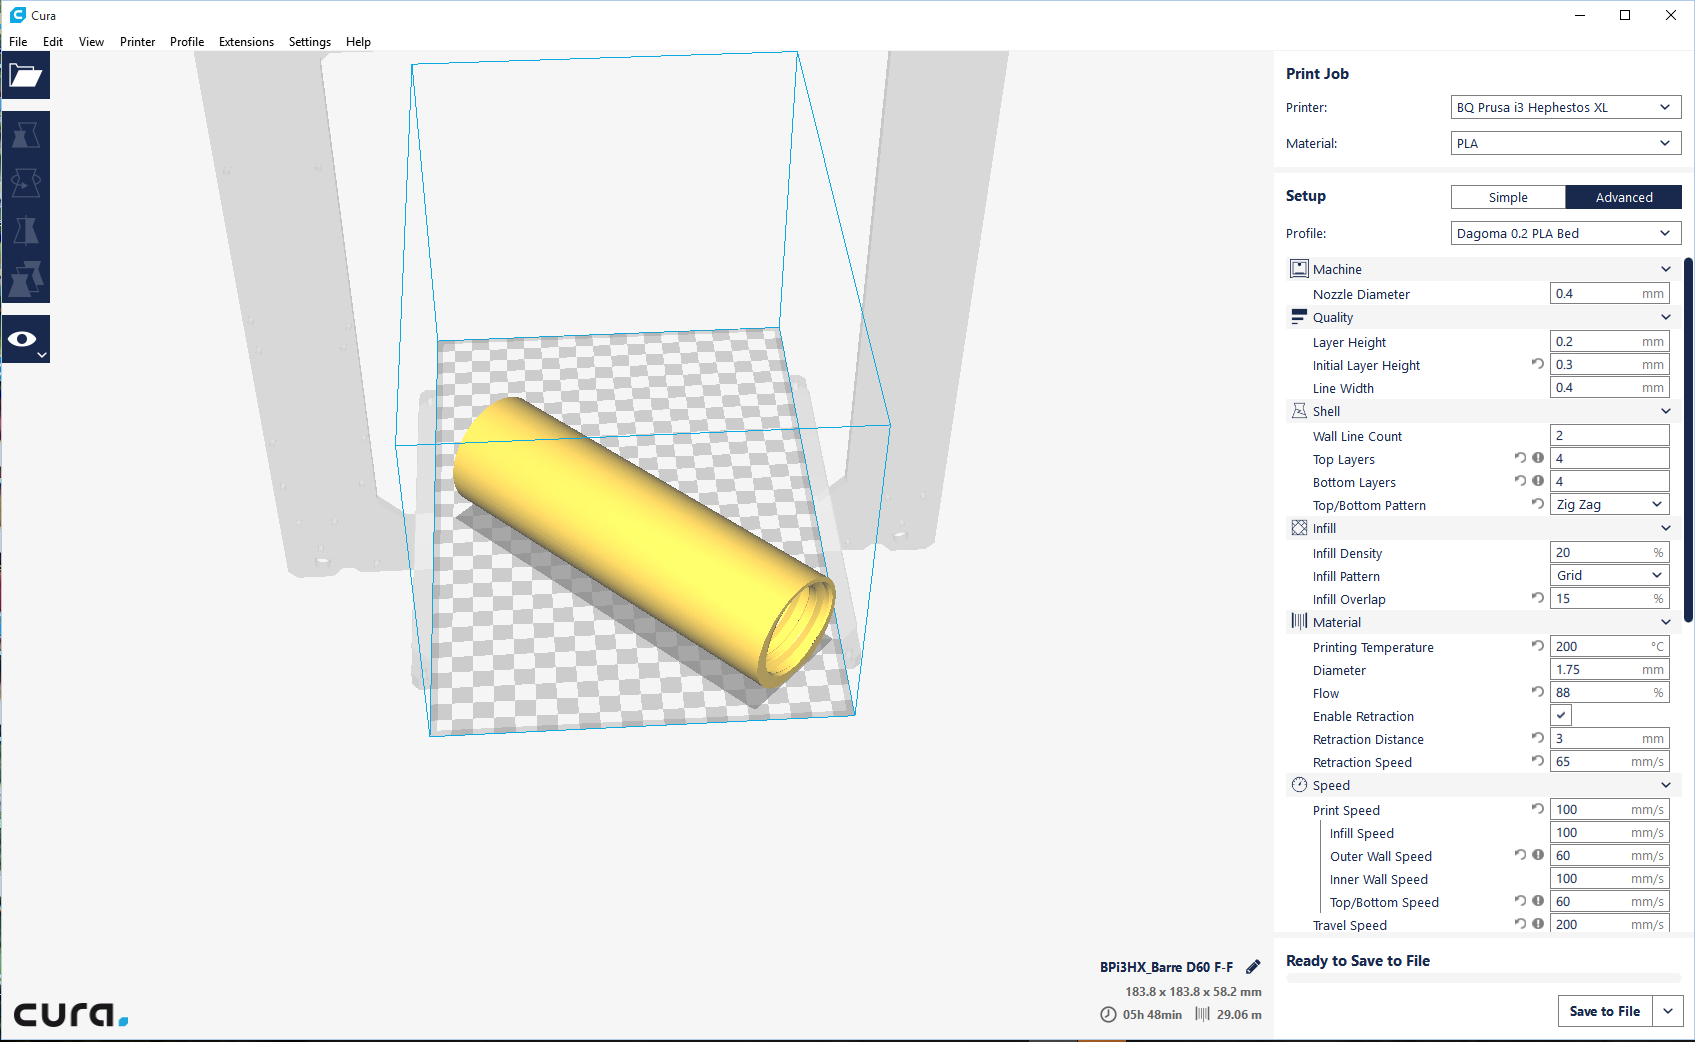Toggle the Enable Retraction checkbox
The width and height of the screenshot is (1695, 1042).
coord(1561,716)
